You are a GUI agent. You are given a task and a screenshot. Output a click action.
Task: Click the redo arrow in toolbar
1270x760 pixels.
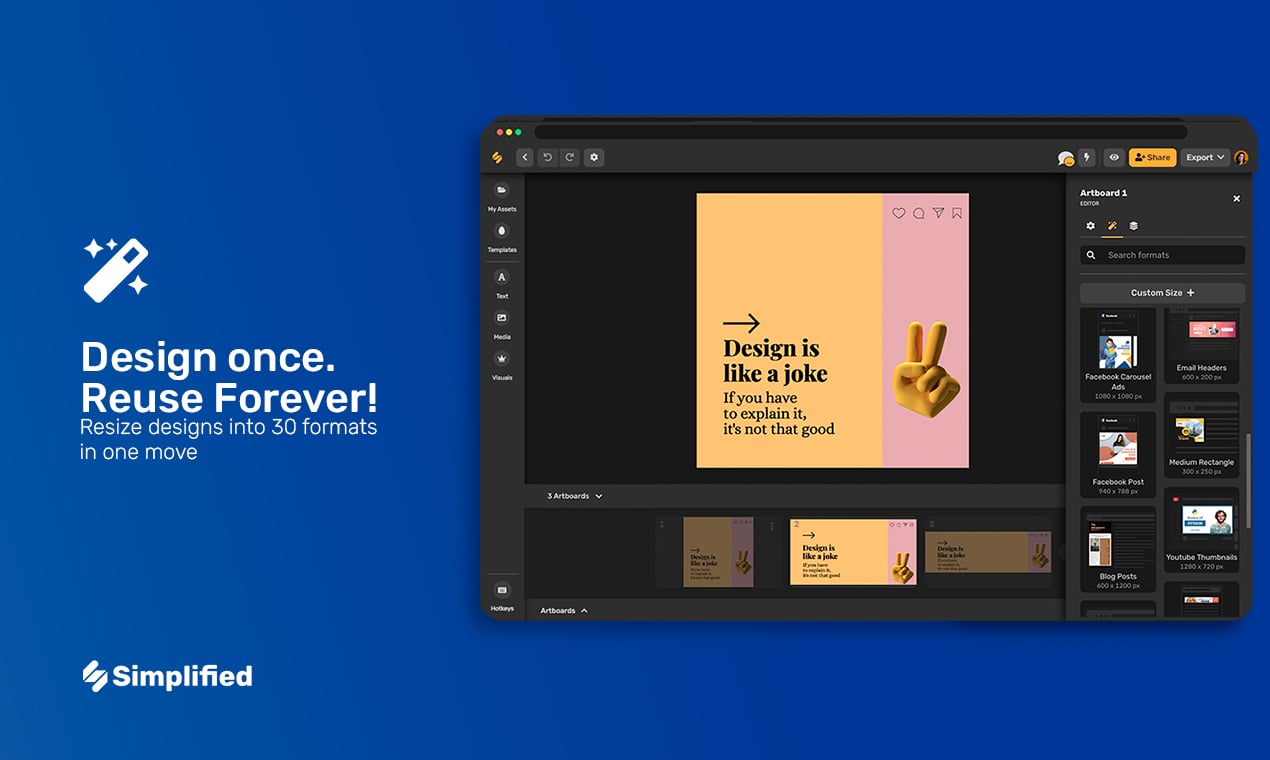(569, 157)
